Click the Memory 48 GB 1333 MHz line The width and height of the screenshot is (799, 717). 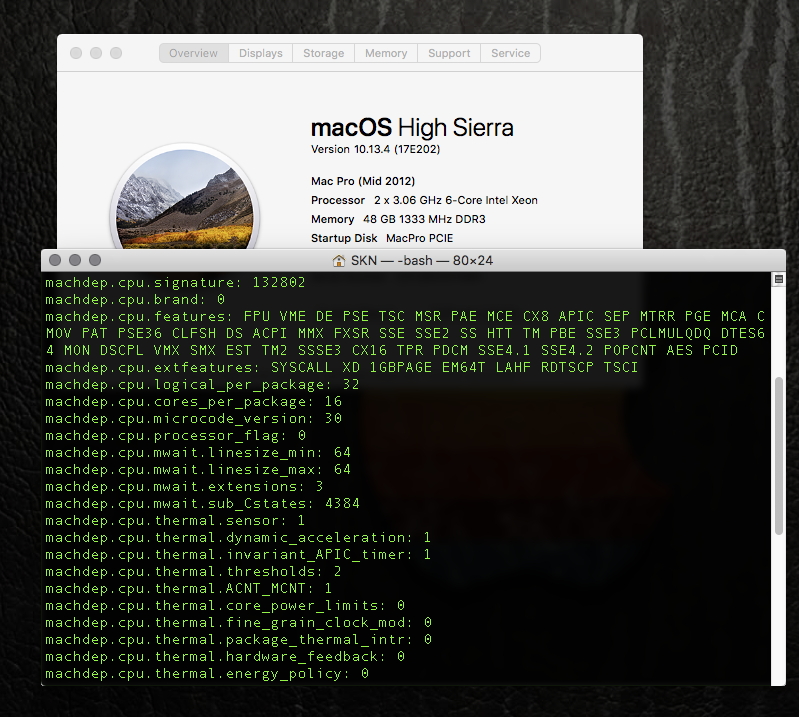pyautogui.click(x=398, y=219)
